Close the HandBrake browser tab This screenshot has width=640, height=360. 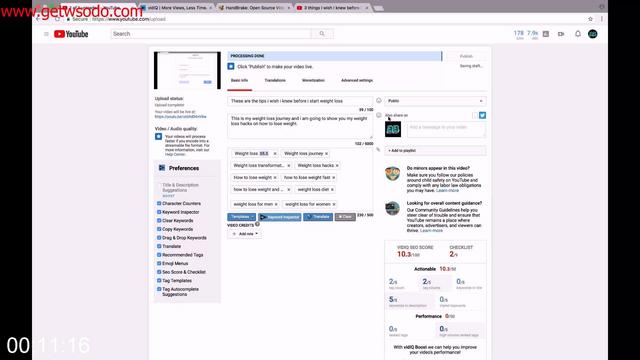pyautogui.click(x=289, y=8)
